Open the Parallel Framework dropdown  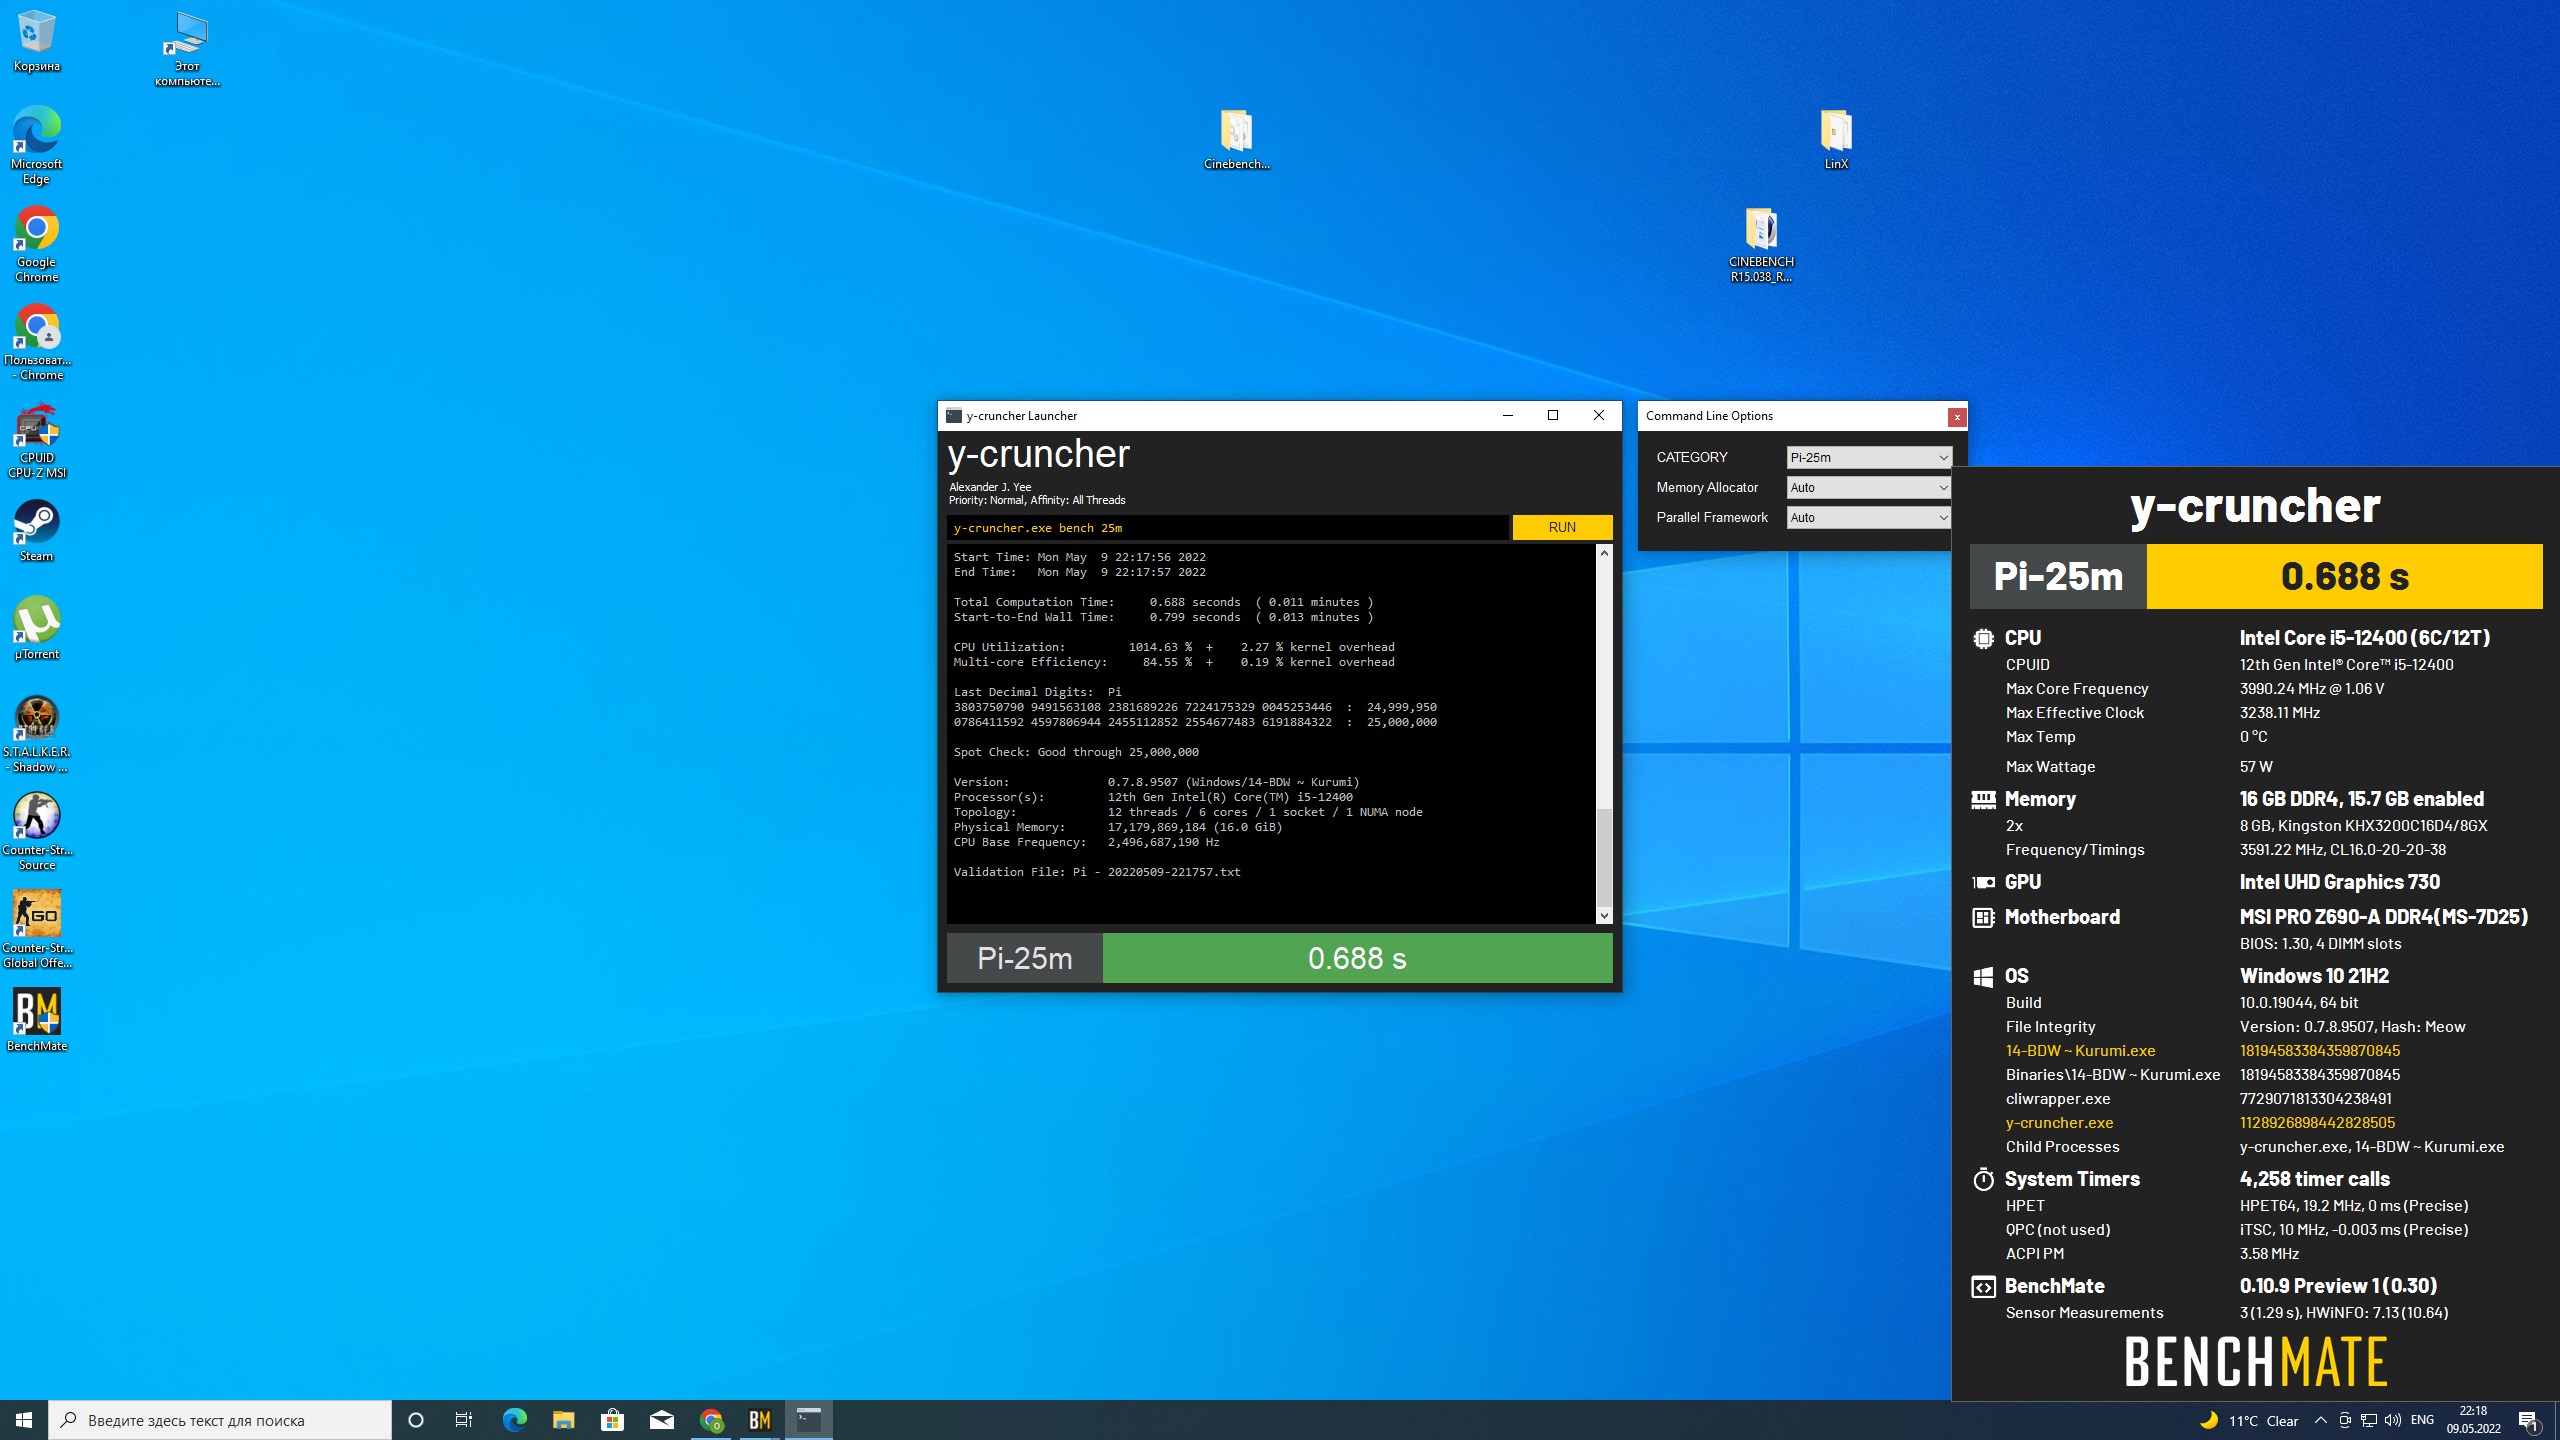click(1868, 517)
